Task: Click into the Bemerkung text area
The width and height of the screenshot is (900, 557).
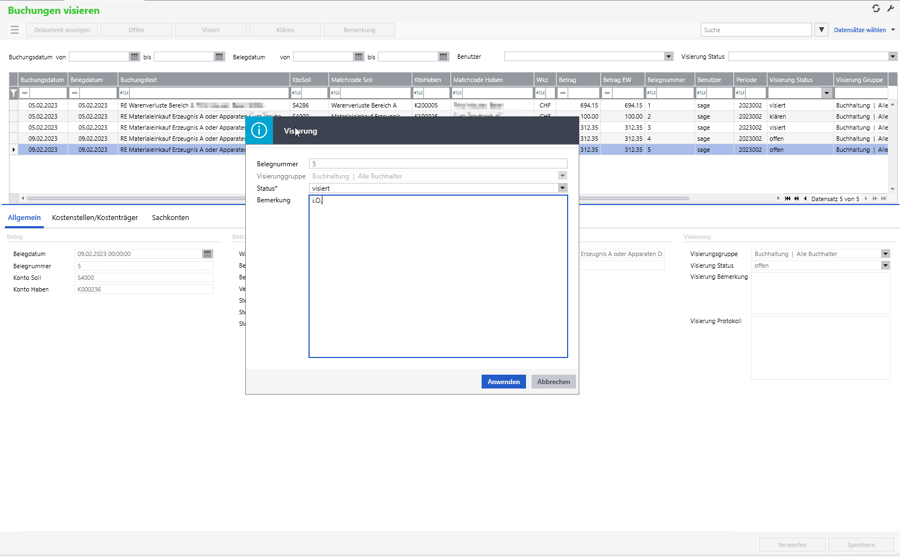Action: click(438, 276)
